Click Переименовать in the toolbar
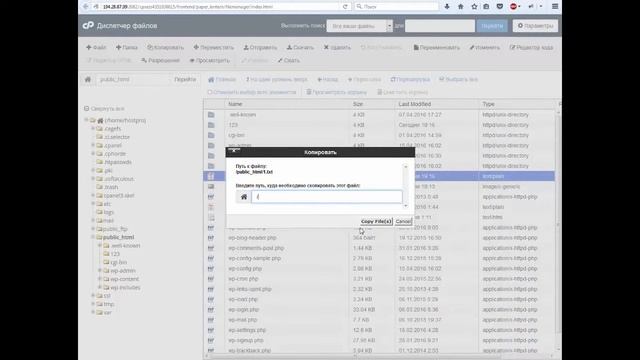The height and width of the screenshot is (360, 640). [436, 47]
